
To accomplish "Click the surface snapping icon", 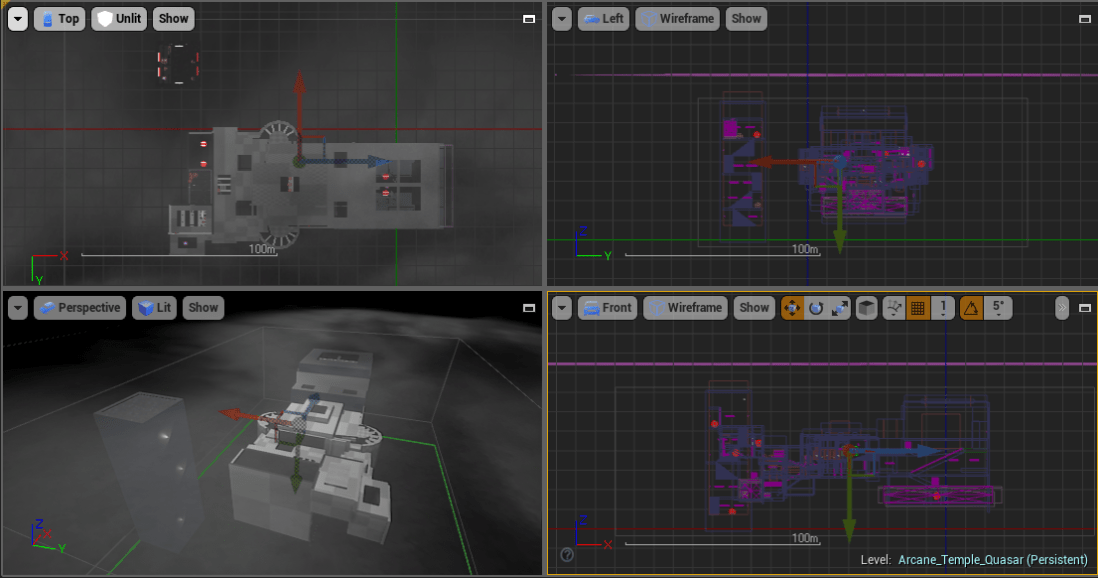I will coord(892,308).
